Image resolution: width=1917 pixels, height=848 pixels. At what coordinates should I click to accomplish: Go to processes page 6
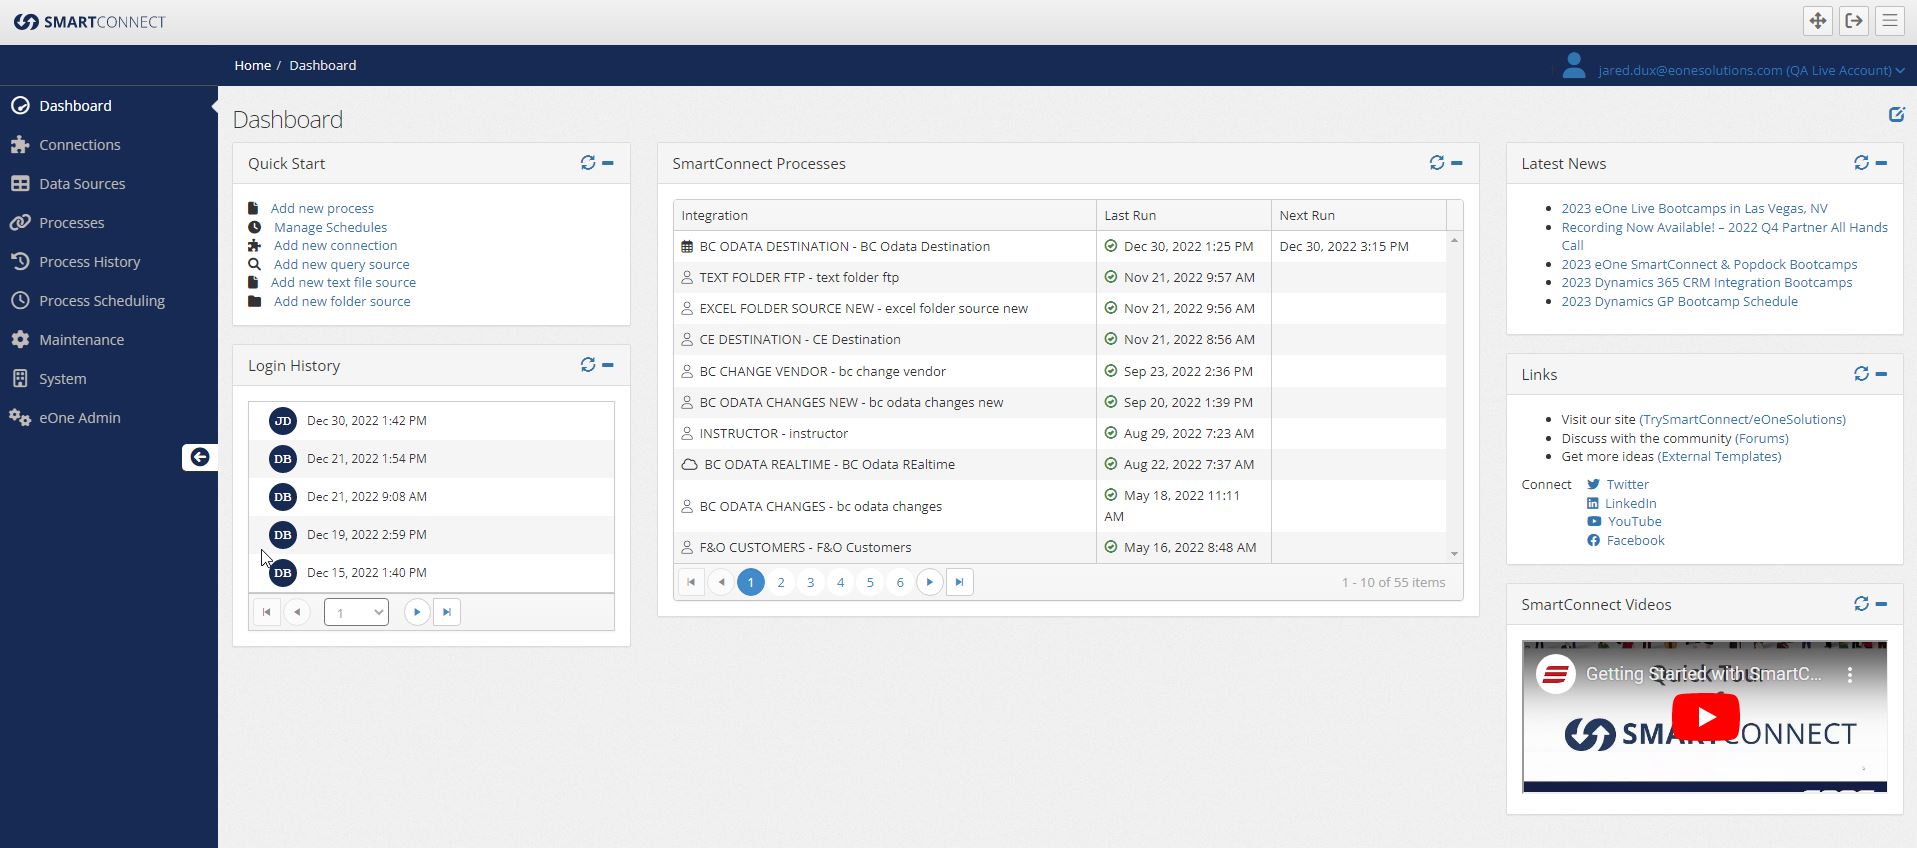point(900,582)
